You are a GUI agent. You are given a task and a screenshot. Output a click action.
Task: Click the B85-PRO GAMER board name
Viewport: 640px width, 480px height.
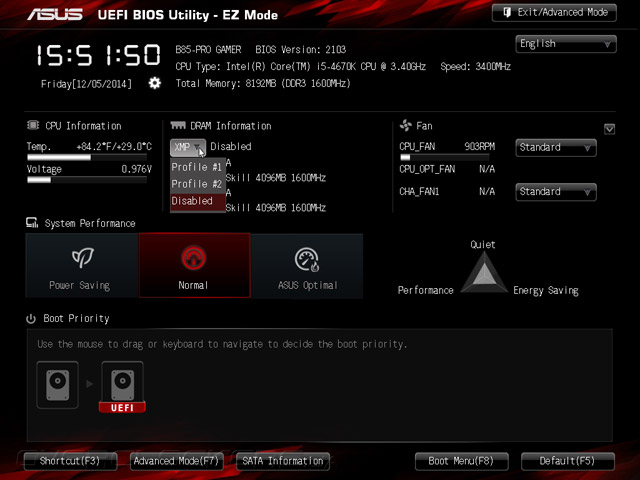(208, 50)
